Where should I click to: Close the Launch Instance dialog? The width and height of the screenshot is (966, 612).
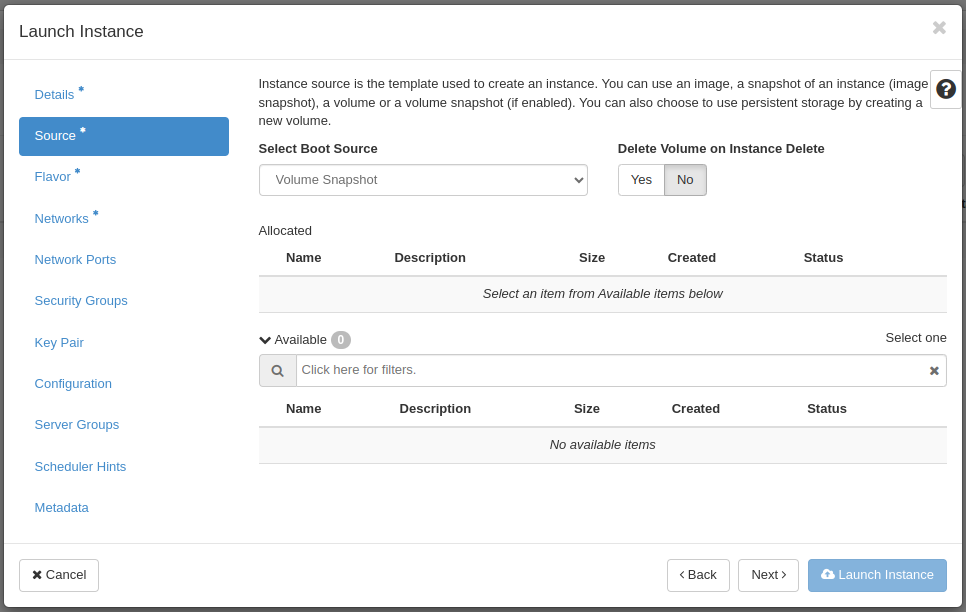939,28
